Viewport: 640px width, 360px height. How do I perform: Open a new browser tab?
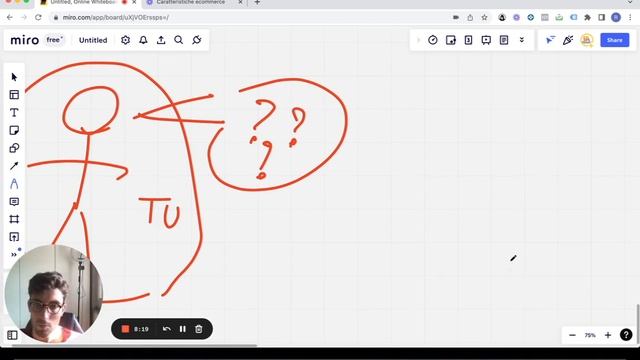[x=257, y=2]
